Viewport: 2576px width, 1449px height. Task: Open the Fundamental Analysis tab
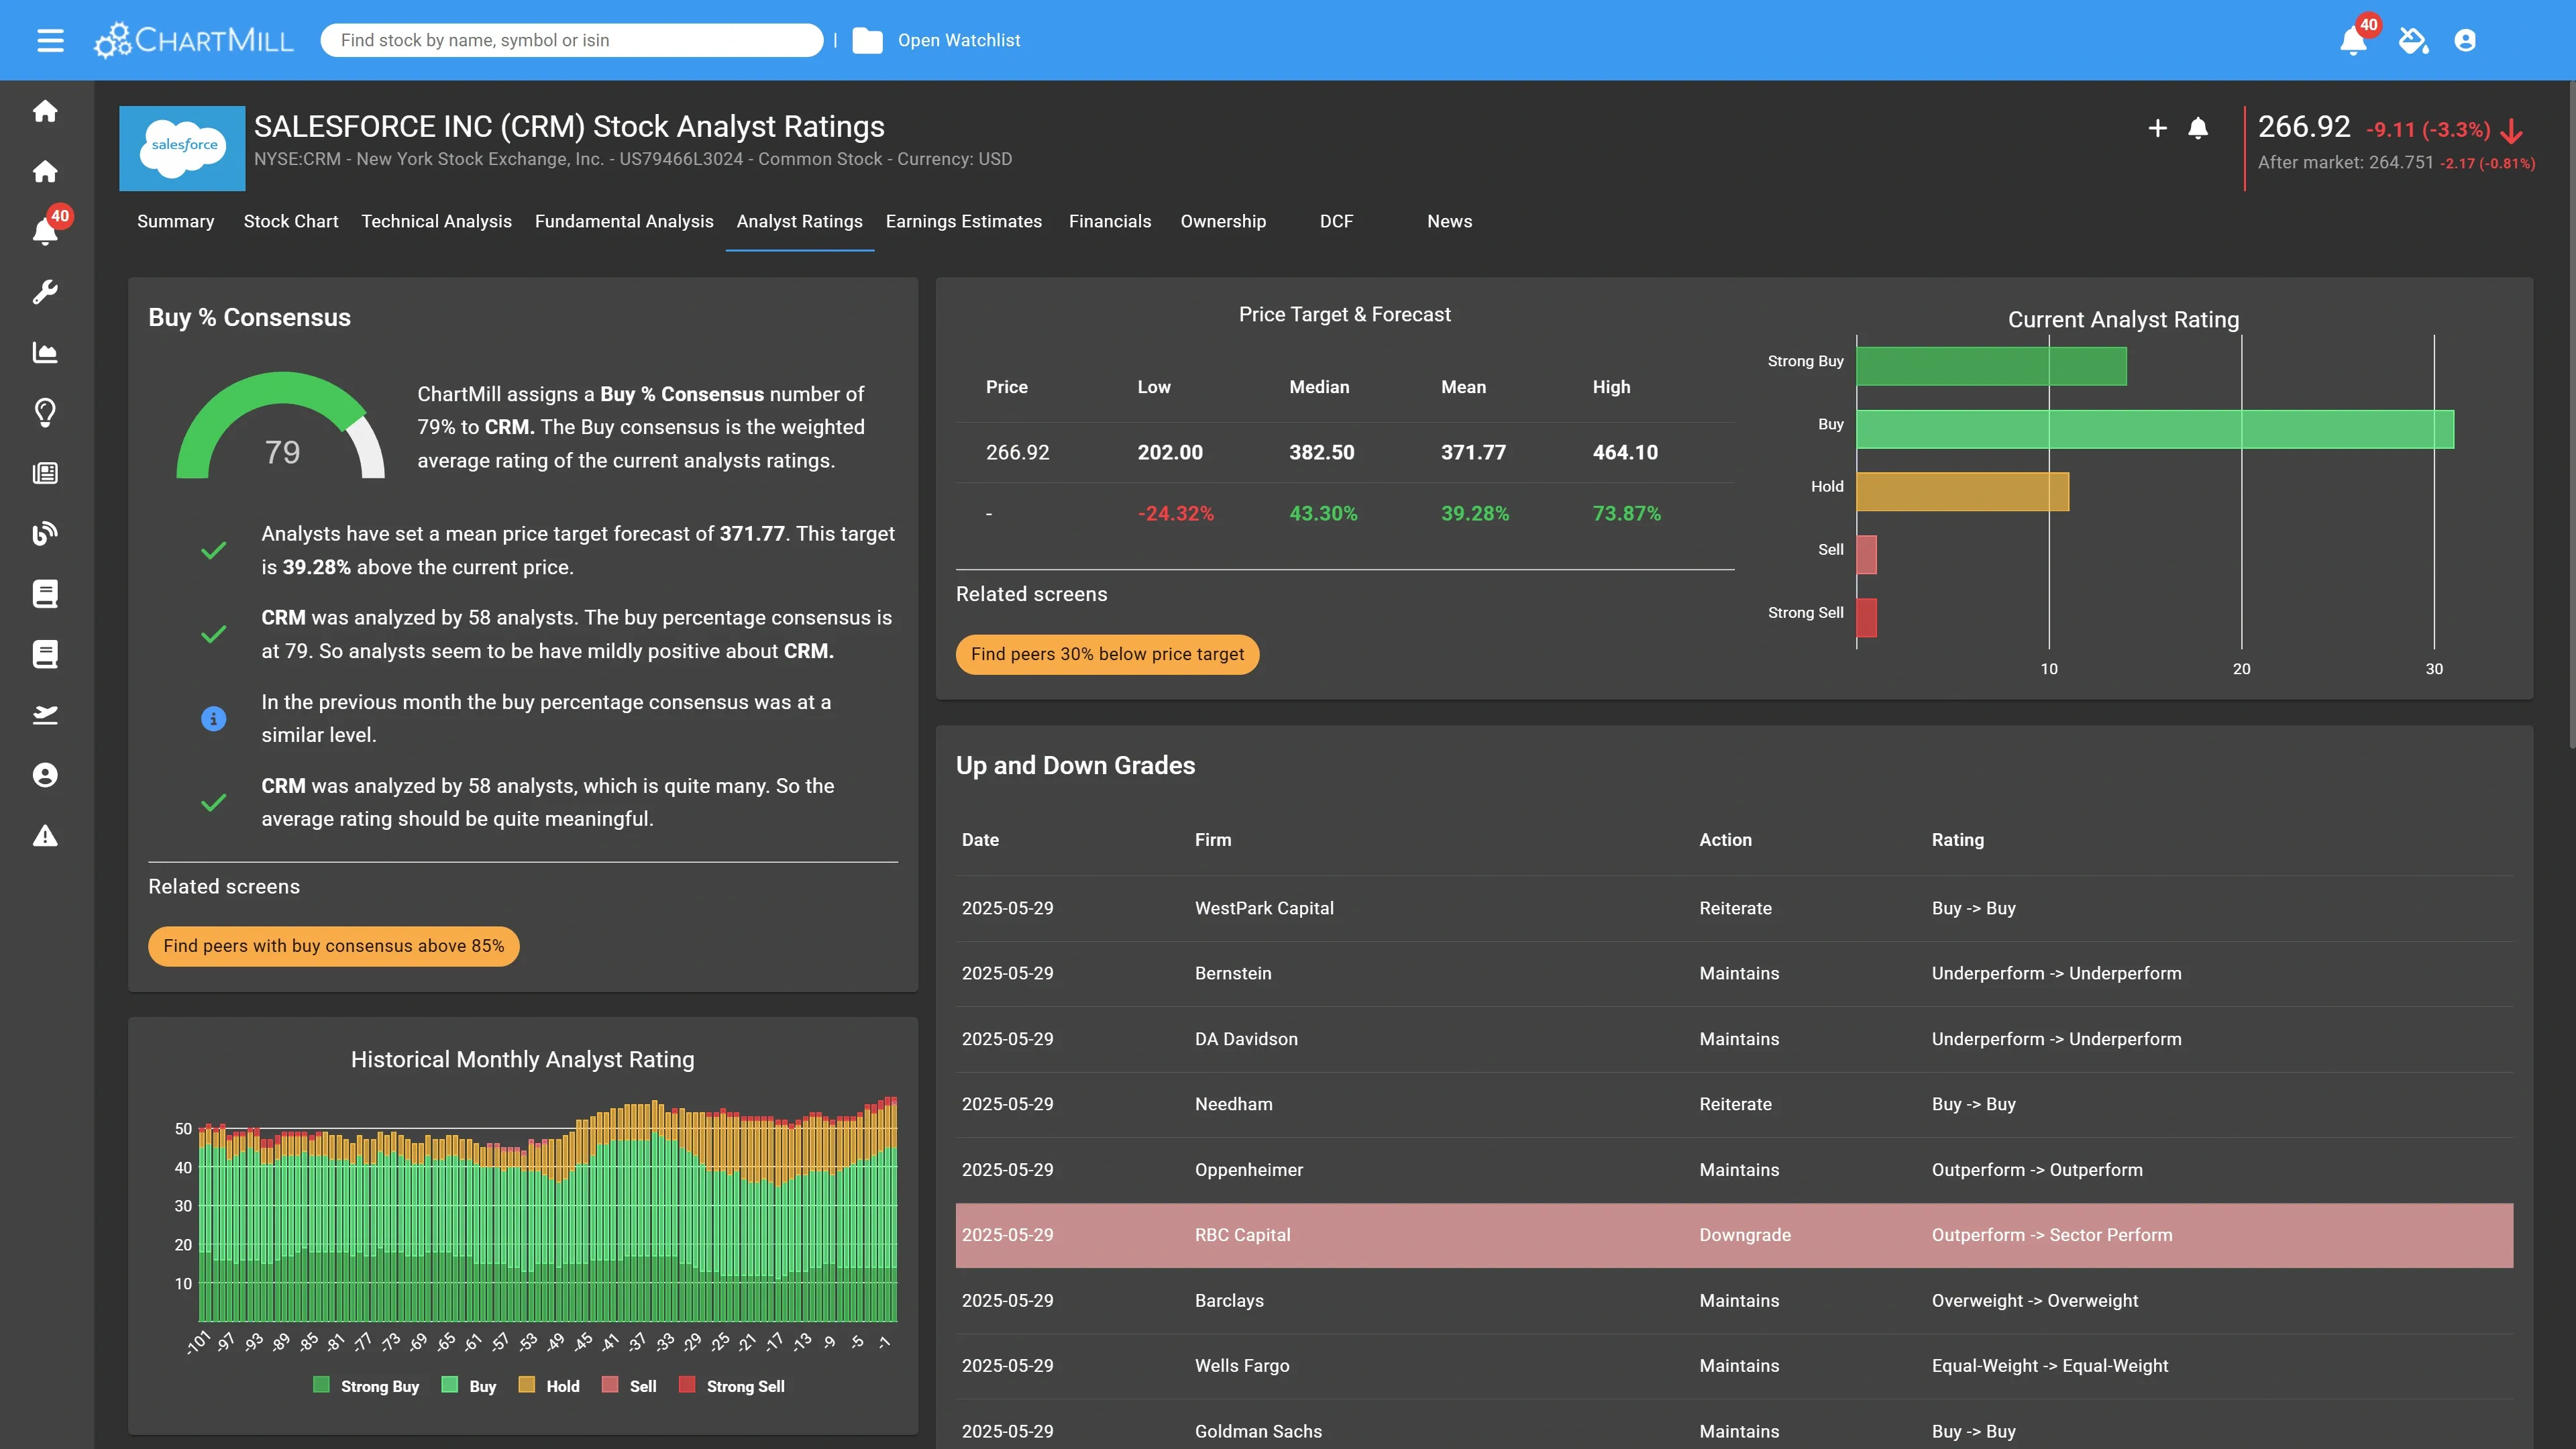(624, 221)
